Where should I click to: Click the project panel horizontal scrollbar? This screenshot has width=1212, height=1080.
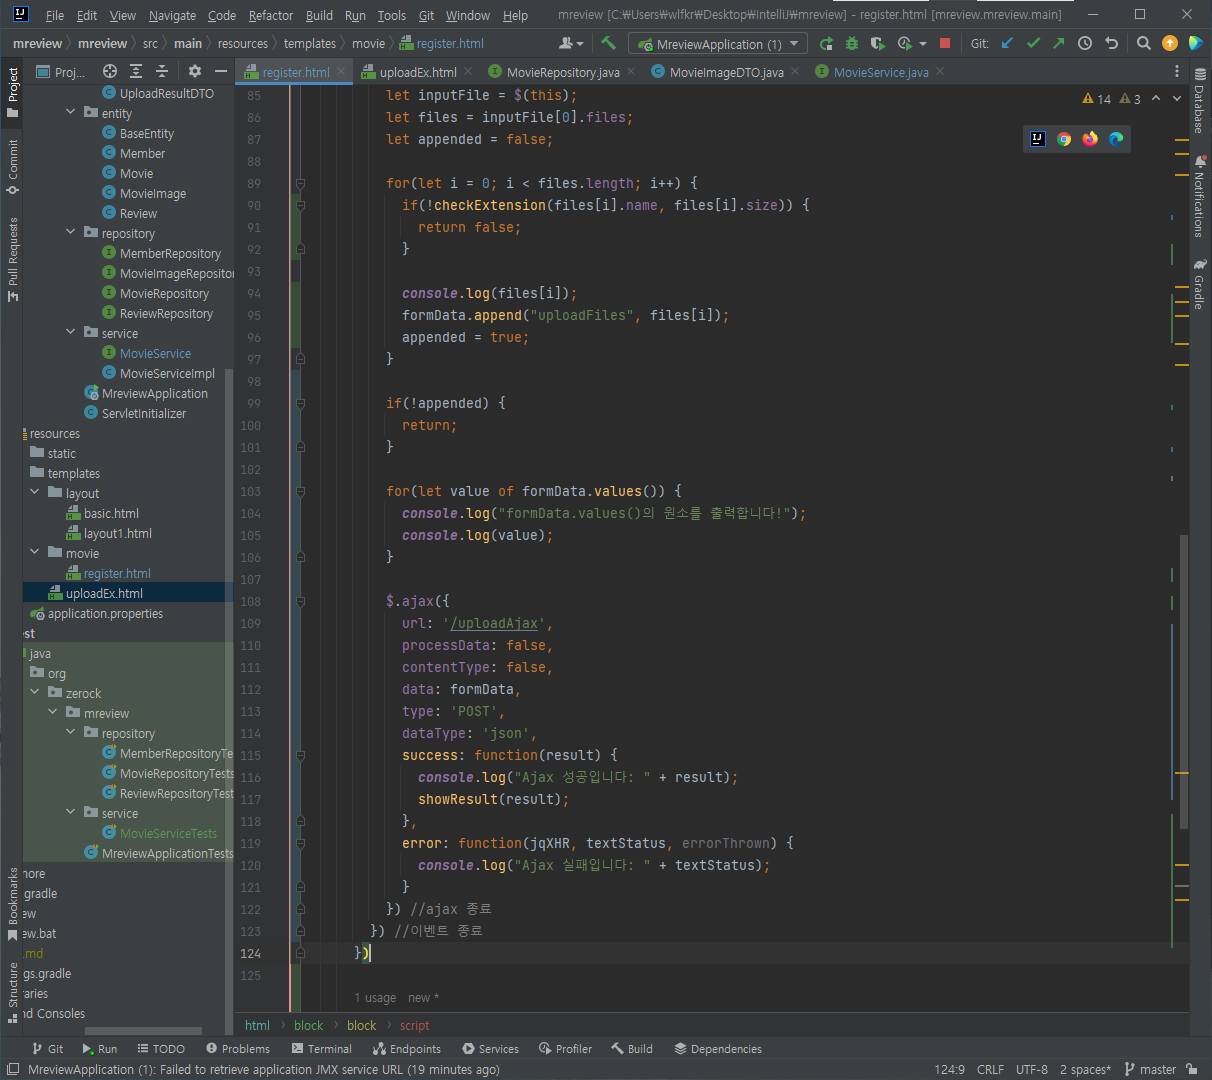[x=143, y=1031]
